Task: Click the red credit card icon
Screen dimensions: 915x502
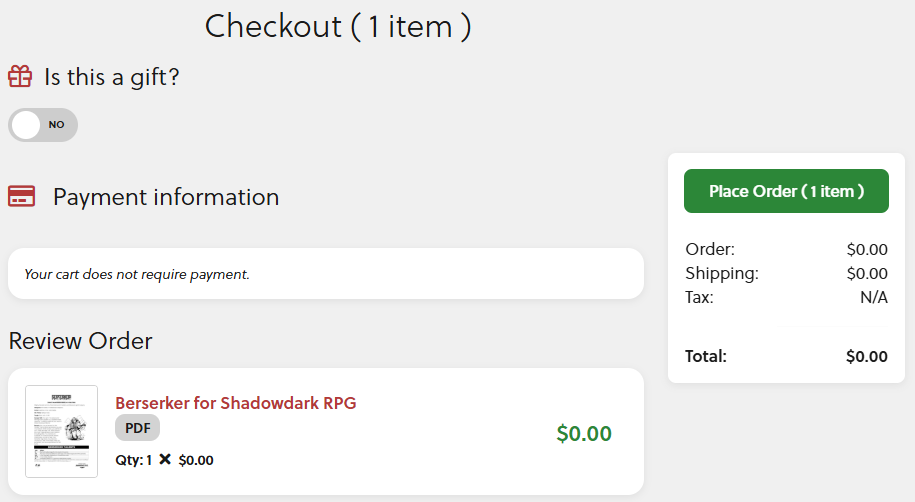Action: tap(22, 196)
